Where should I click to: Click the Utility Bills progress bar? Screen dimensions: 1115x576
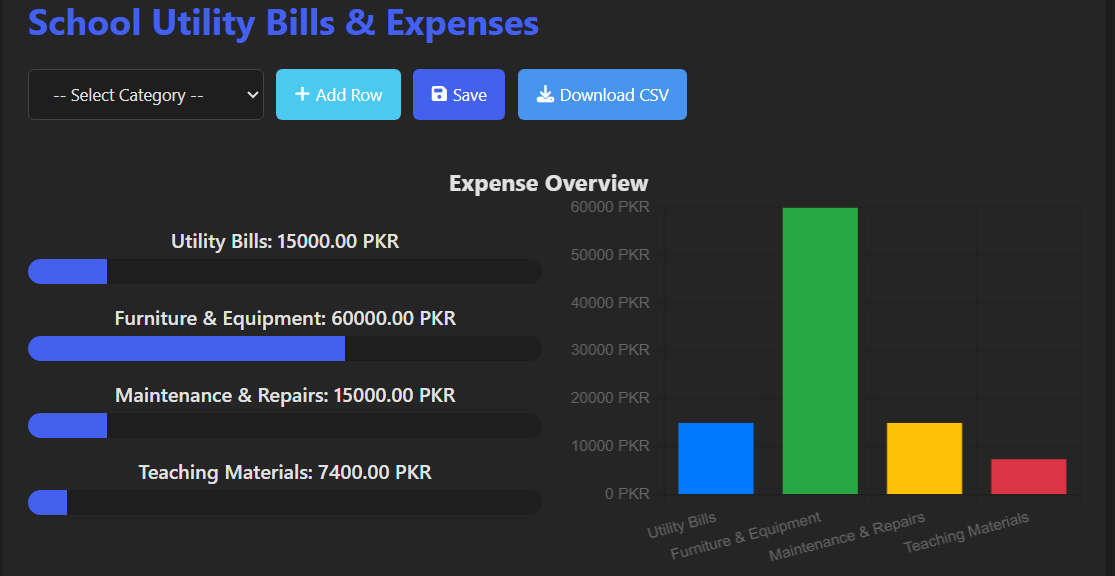point(285,272)
